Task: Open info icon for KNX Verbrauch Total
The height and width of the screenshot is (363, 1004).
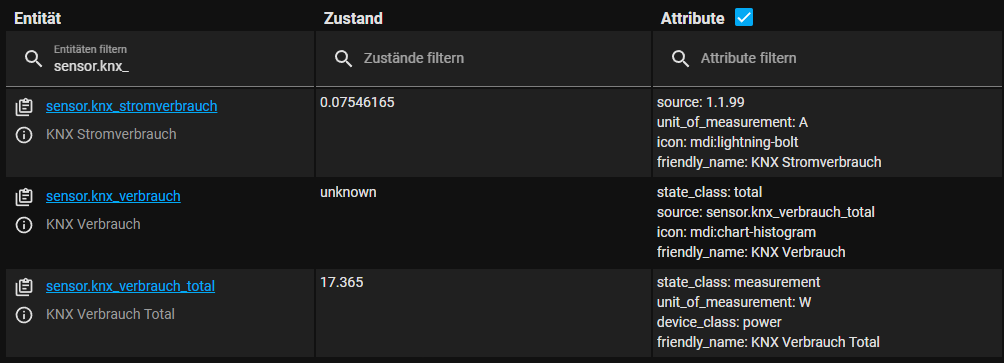Action: coord(24,315)
